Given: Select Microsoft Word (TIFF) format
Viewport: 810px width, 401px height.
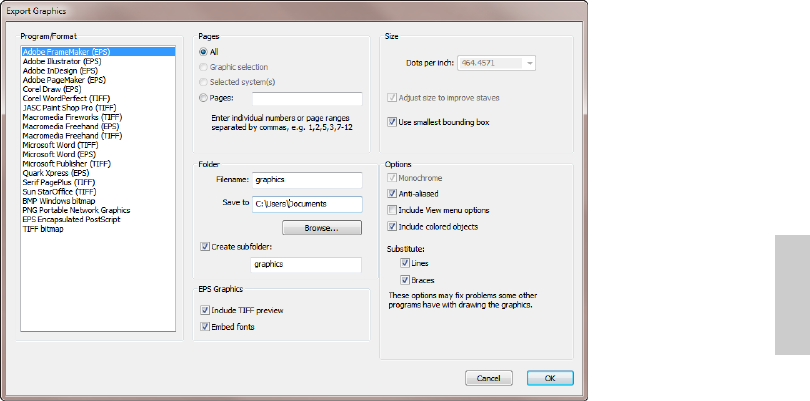Looking at the screenshot, I should 98,145.
